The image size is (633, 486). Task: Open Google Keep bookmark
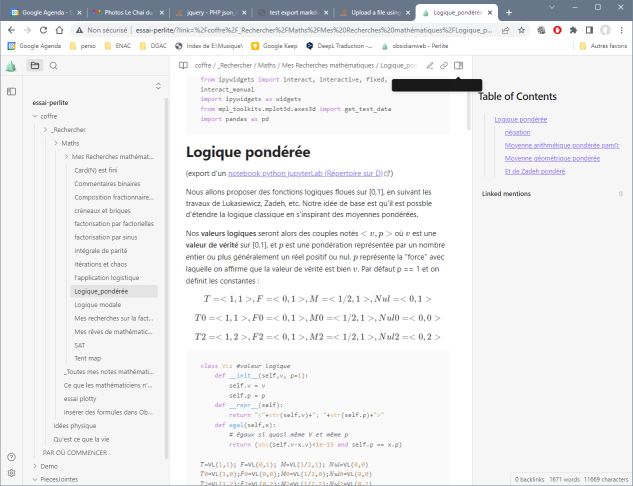(x=274, y=46)
